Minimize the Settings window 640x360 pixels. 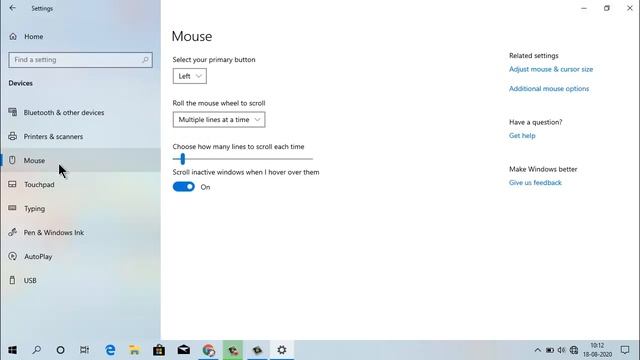pyautogui.click(x=584, y=8)
